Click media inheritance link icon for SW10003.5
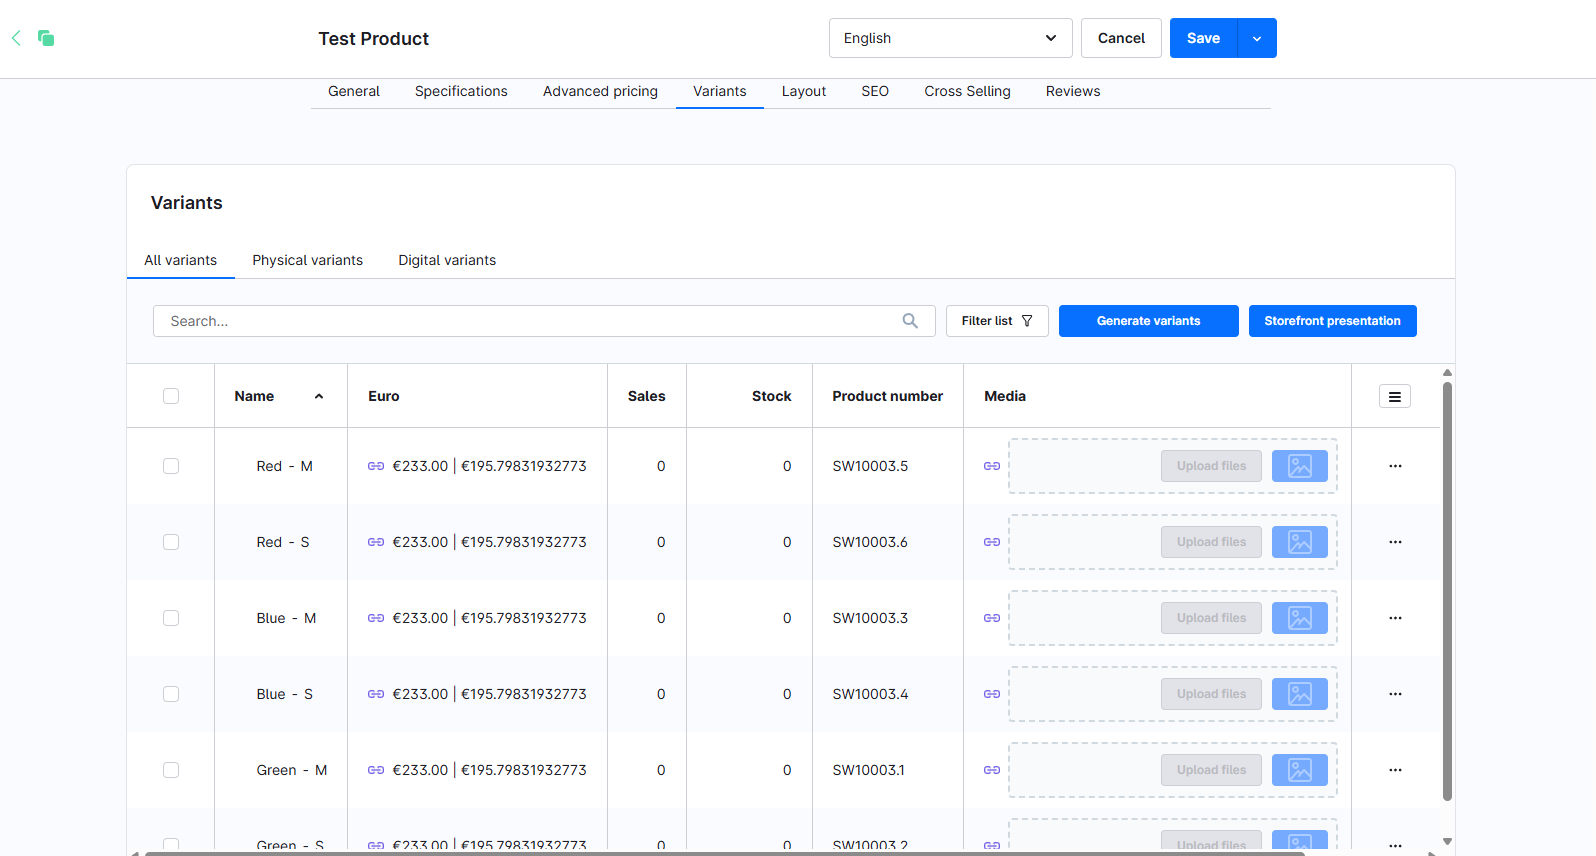The width and height of the screenshot is (1596, 856). click(x=992, y=466)
